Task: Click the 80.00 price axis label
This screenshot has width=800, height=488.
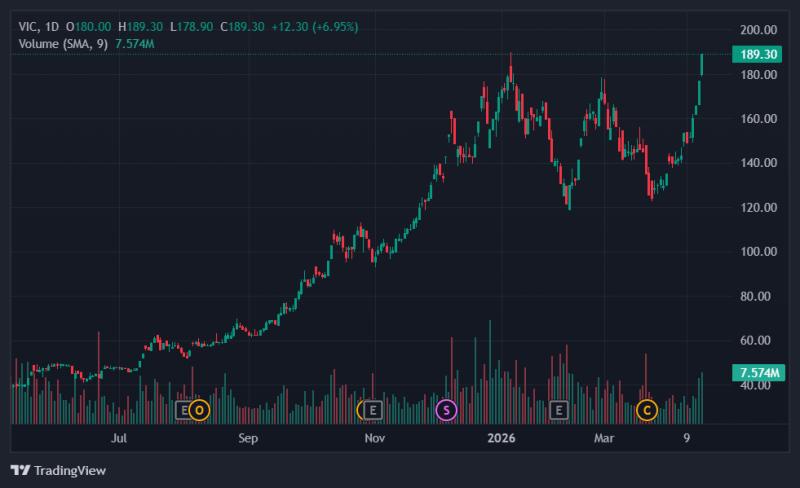Action: [x=756, y=296]
